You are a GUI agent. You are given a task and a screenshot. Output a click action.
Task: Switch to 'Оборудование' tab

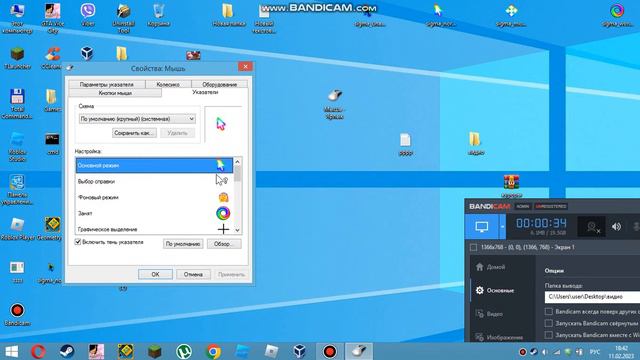[220, 84]
